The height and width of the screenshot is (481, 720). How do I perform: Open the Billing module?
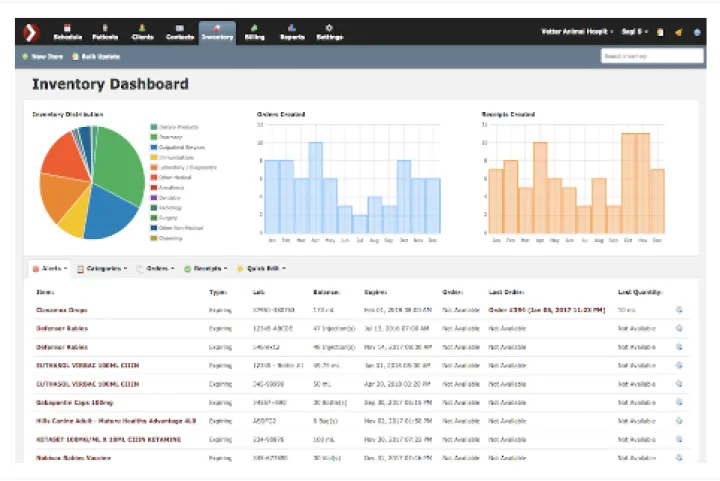point(255,32)
